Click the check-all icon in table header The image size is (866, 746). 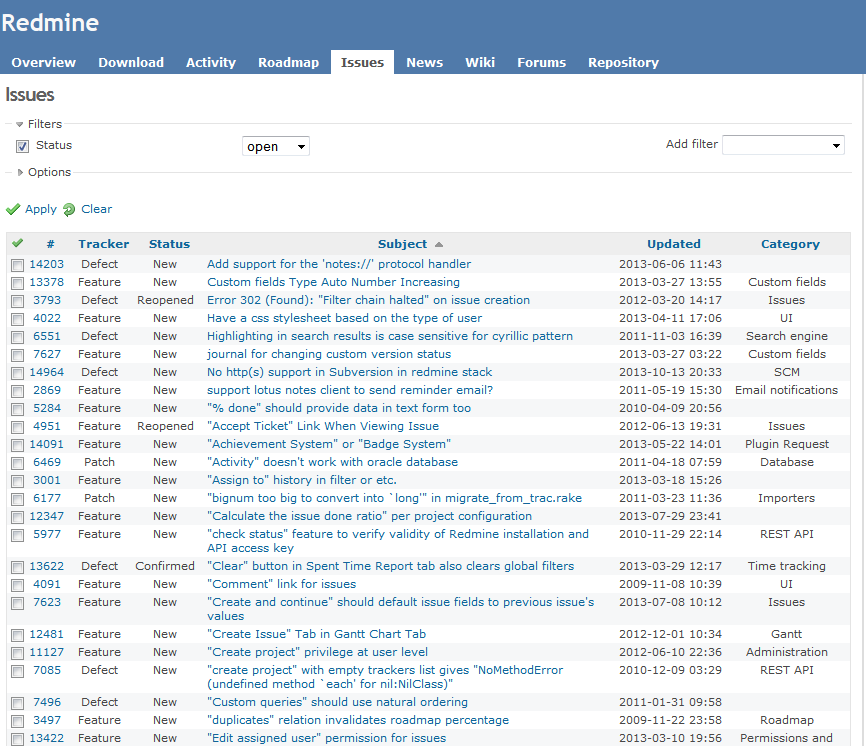pos(18,243)
